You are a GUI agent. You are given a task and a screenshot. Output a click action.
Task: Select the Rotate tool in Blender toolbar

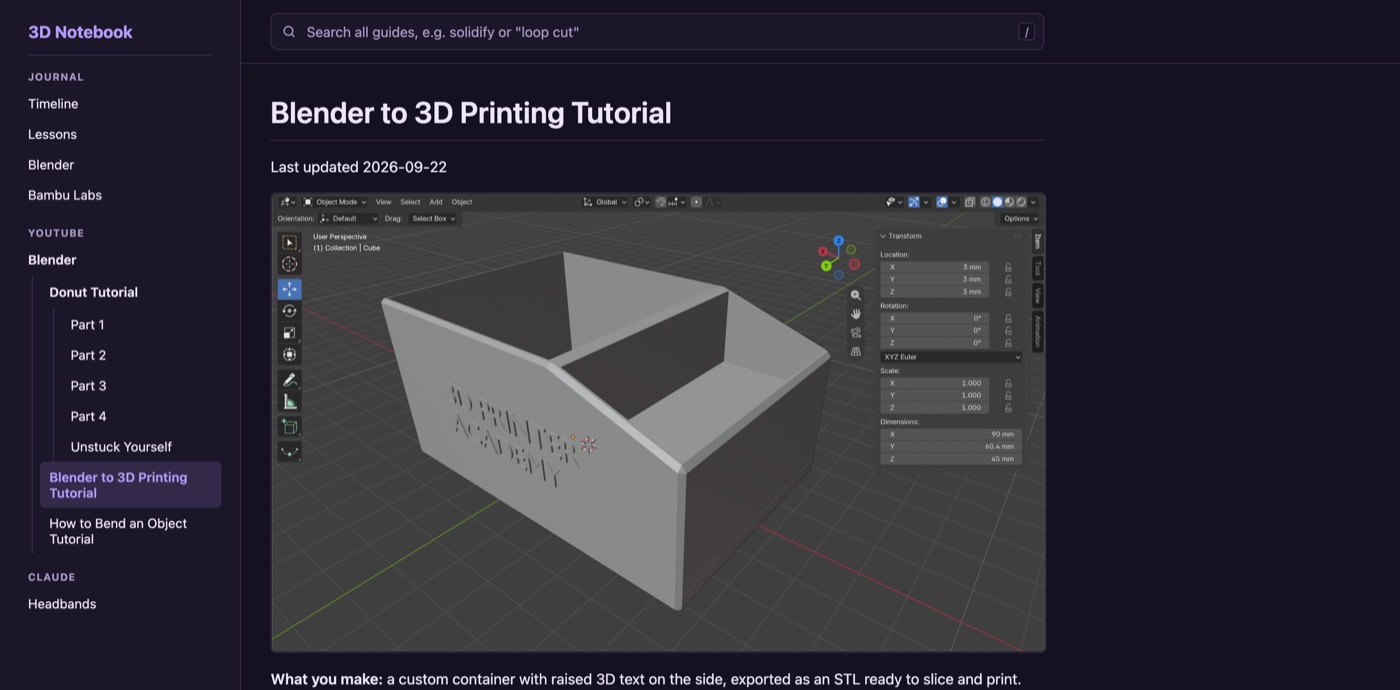289,311
